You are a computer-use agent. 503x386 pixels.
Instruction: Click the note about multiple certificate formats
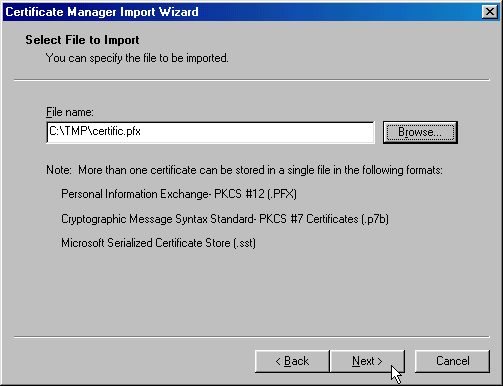[244, 170]
